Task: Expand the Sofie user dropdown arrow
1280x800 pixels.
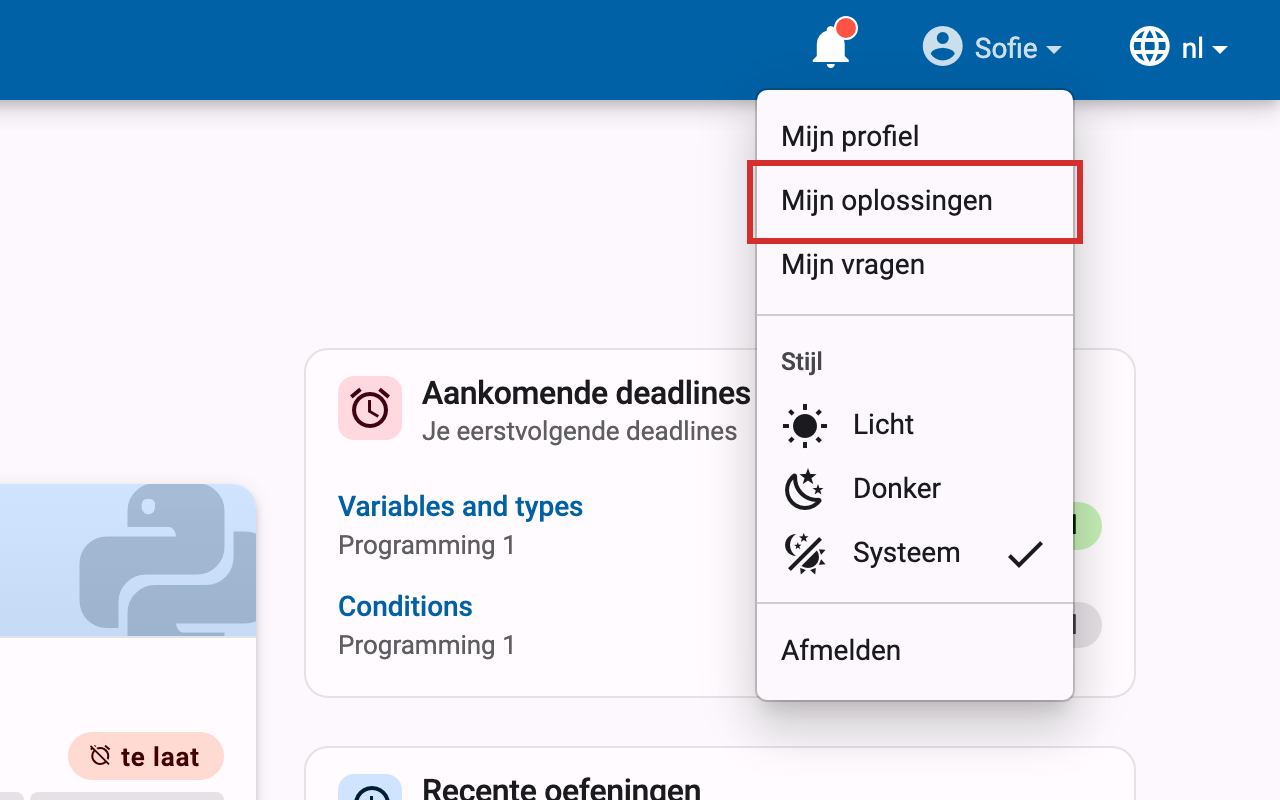Action: click(1054, 49)
